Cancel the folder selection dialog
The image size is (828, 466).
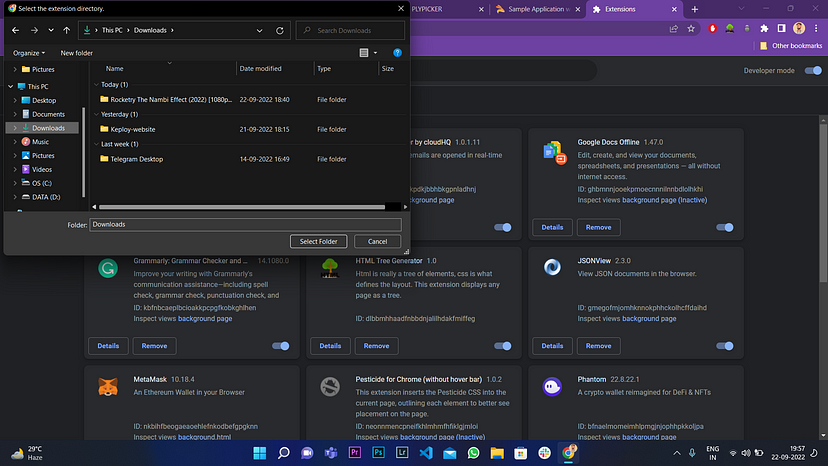coord(377,241)
